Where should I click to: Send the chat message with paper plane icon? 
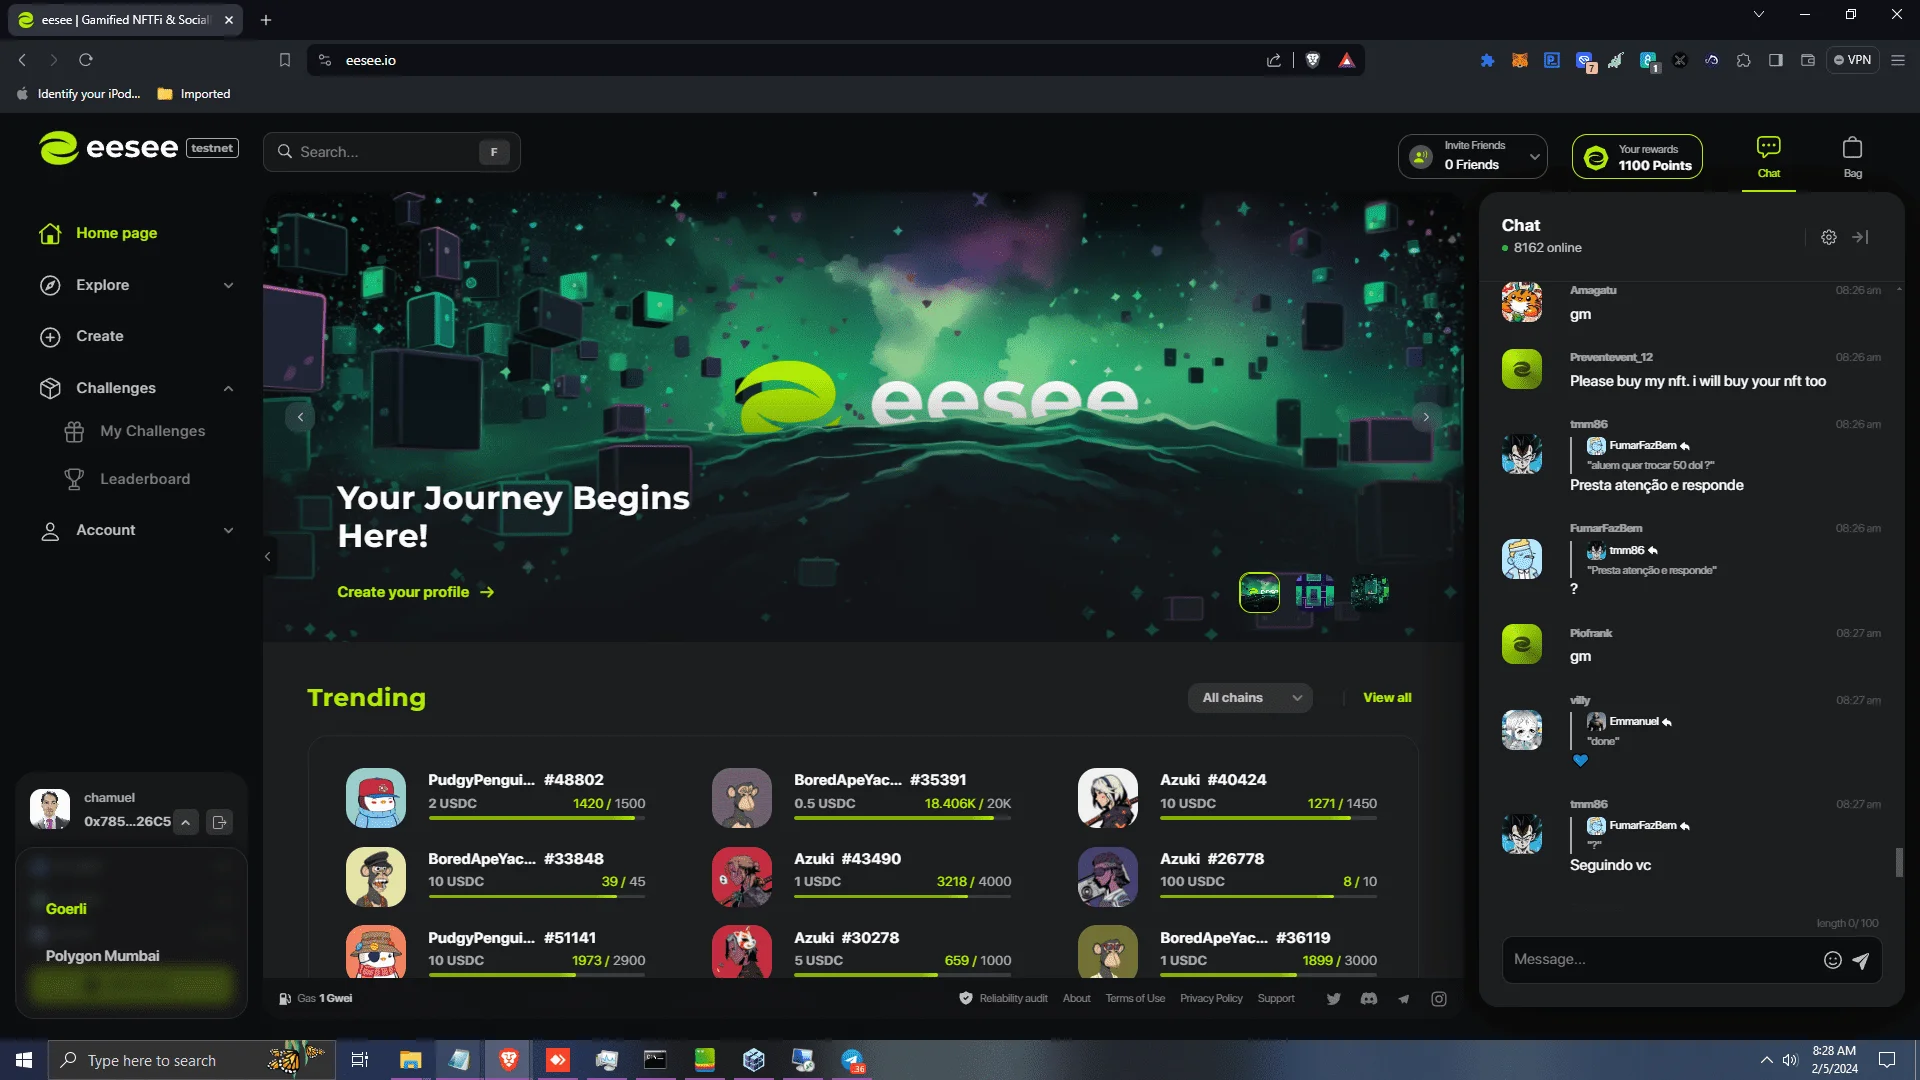pos(1860,960)
